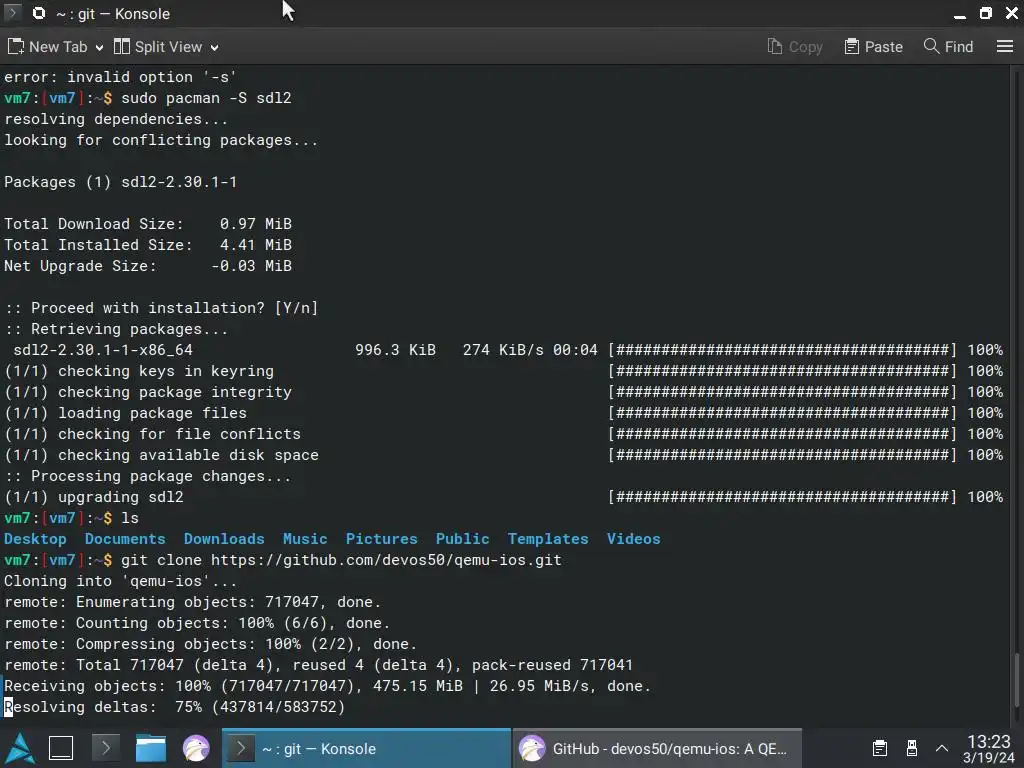
Task: Expand the New Tab dropdown arrow
Action: pos(99,48)
